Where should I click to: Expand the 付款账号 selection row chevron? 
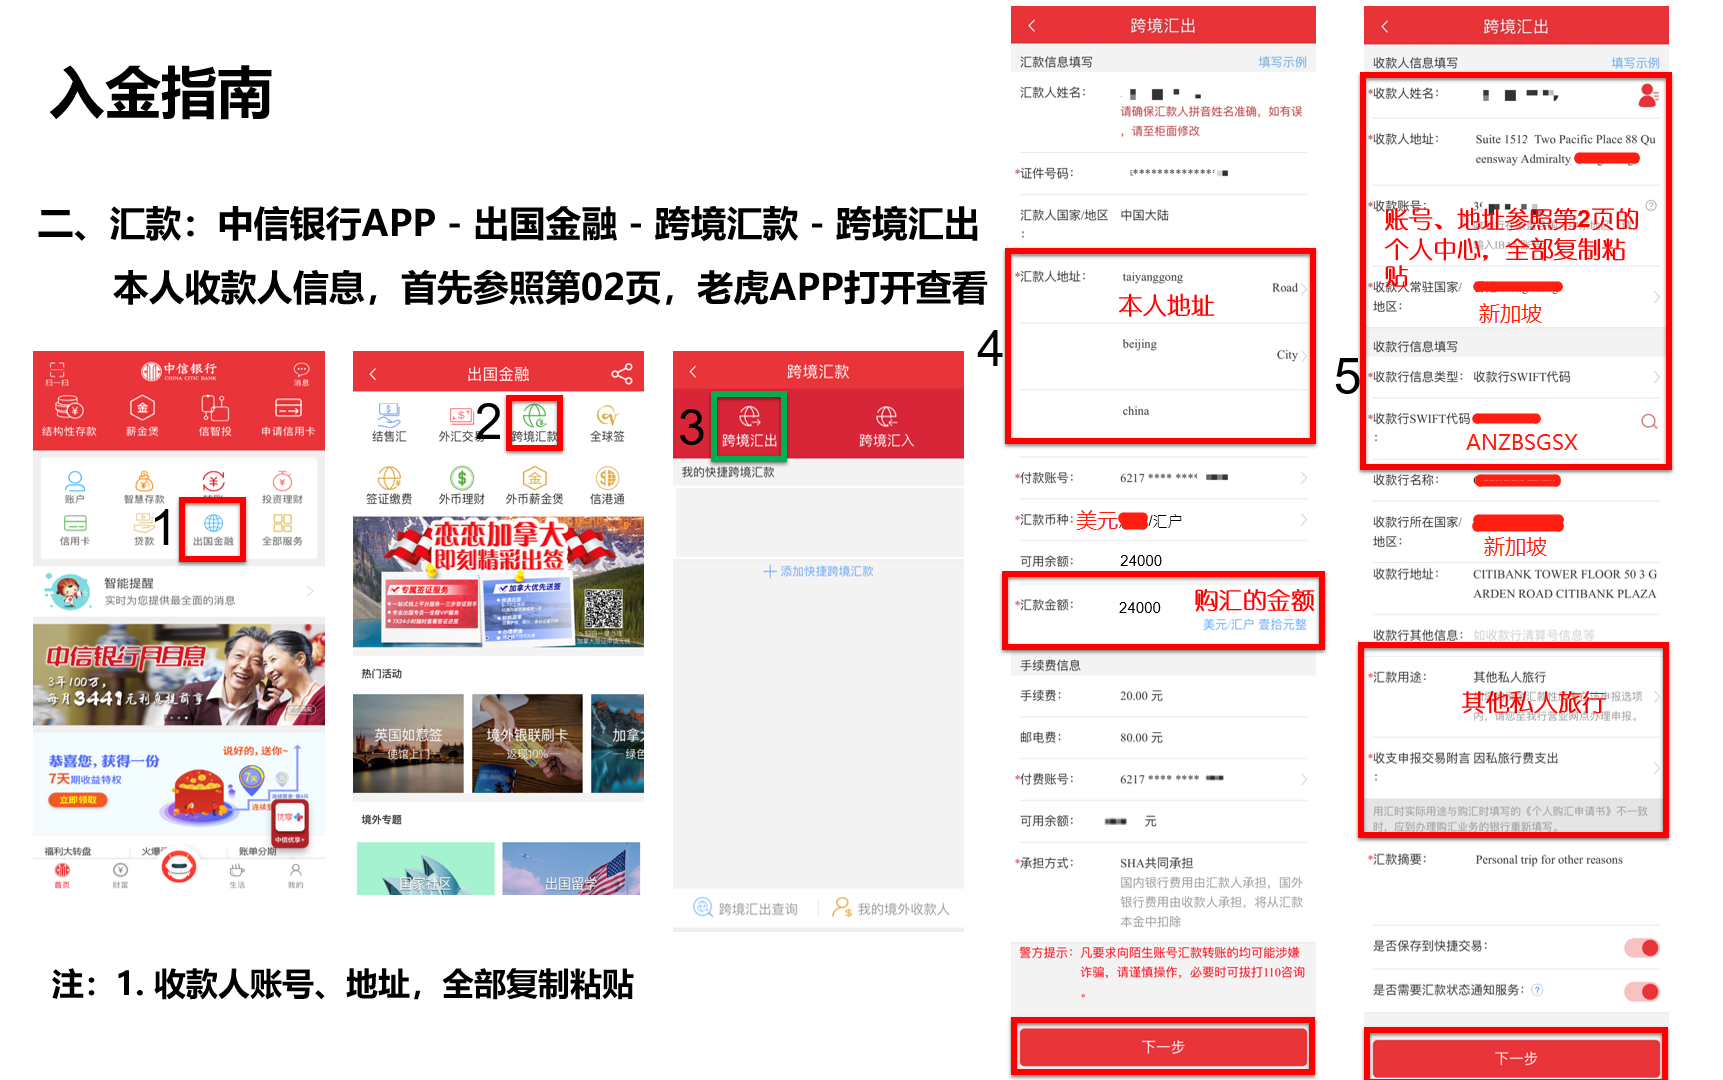coord(1303,478)
